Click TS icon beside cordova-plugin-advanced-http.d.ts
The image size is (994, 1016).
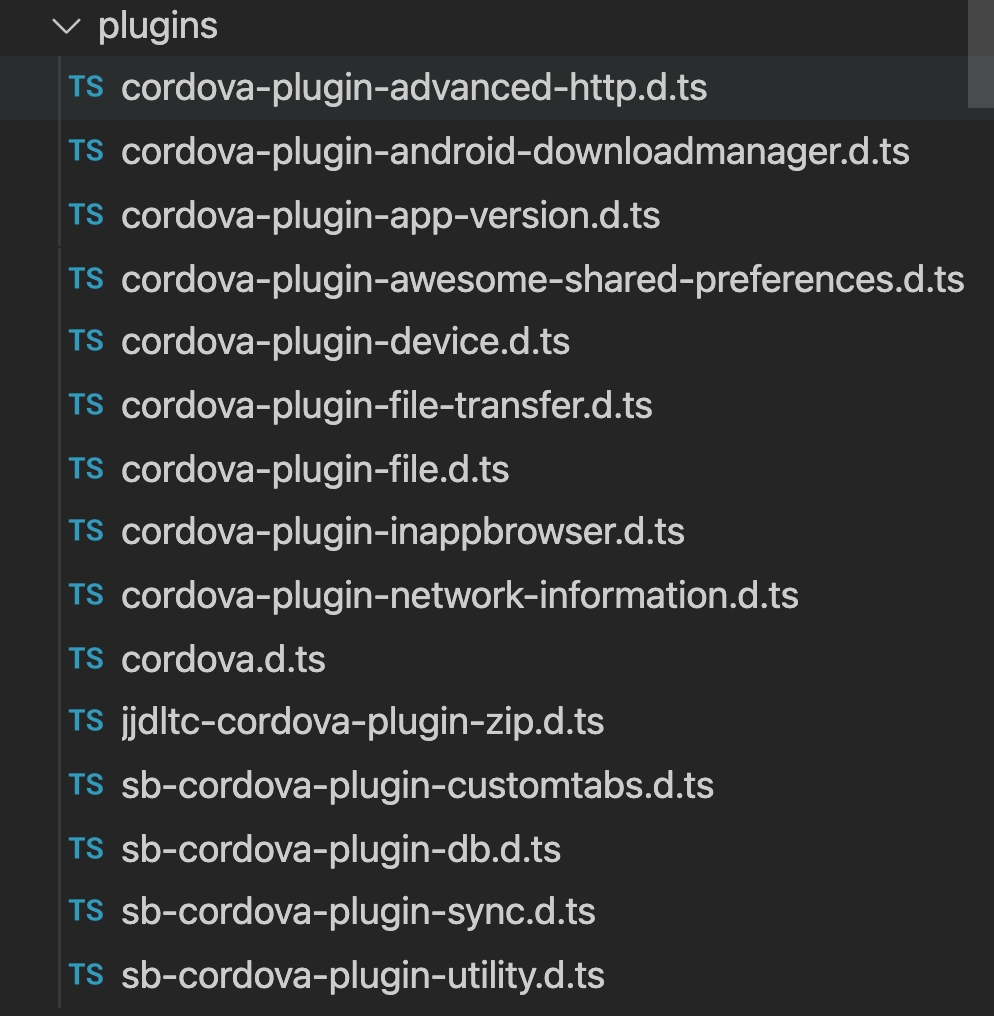[x=86, y=88]
